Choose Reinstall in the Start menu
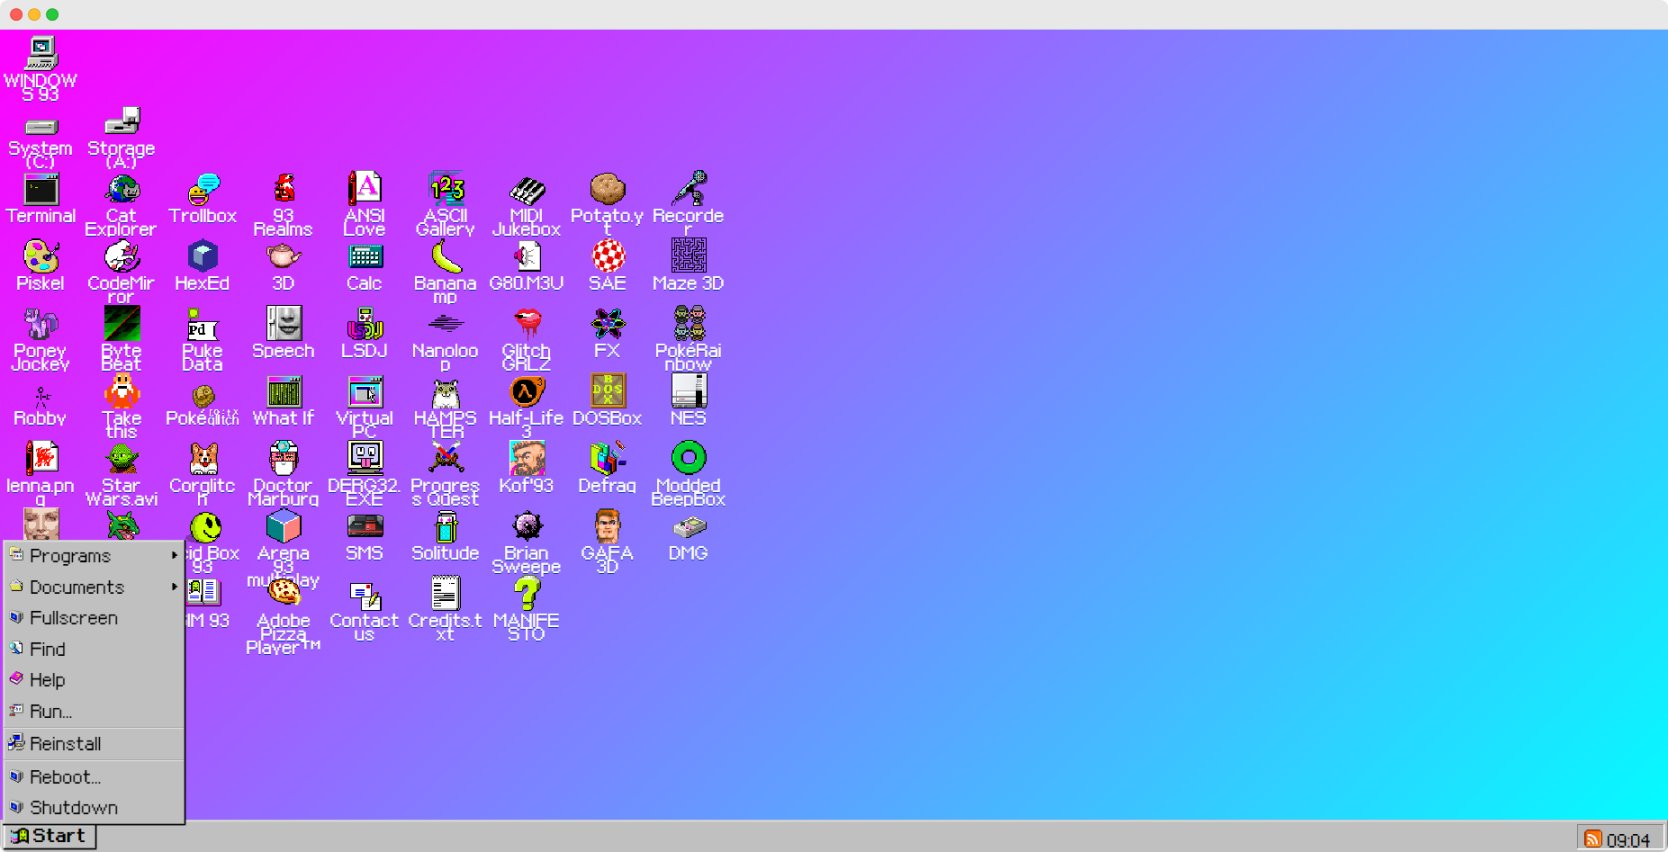This screenshot has width=1668, height=852. [94, 744]
